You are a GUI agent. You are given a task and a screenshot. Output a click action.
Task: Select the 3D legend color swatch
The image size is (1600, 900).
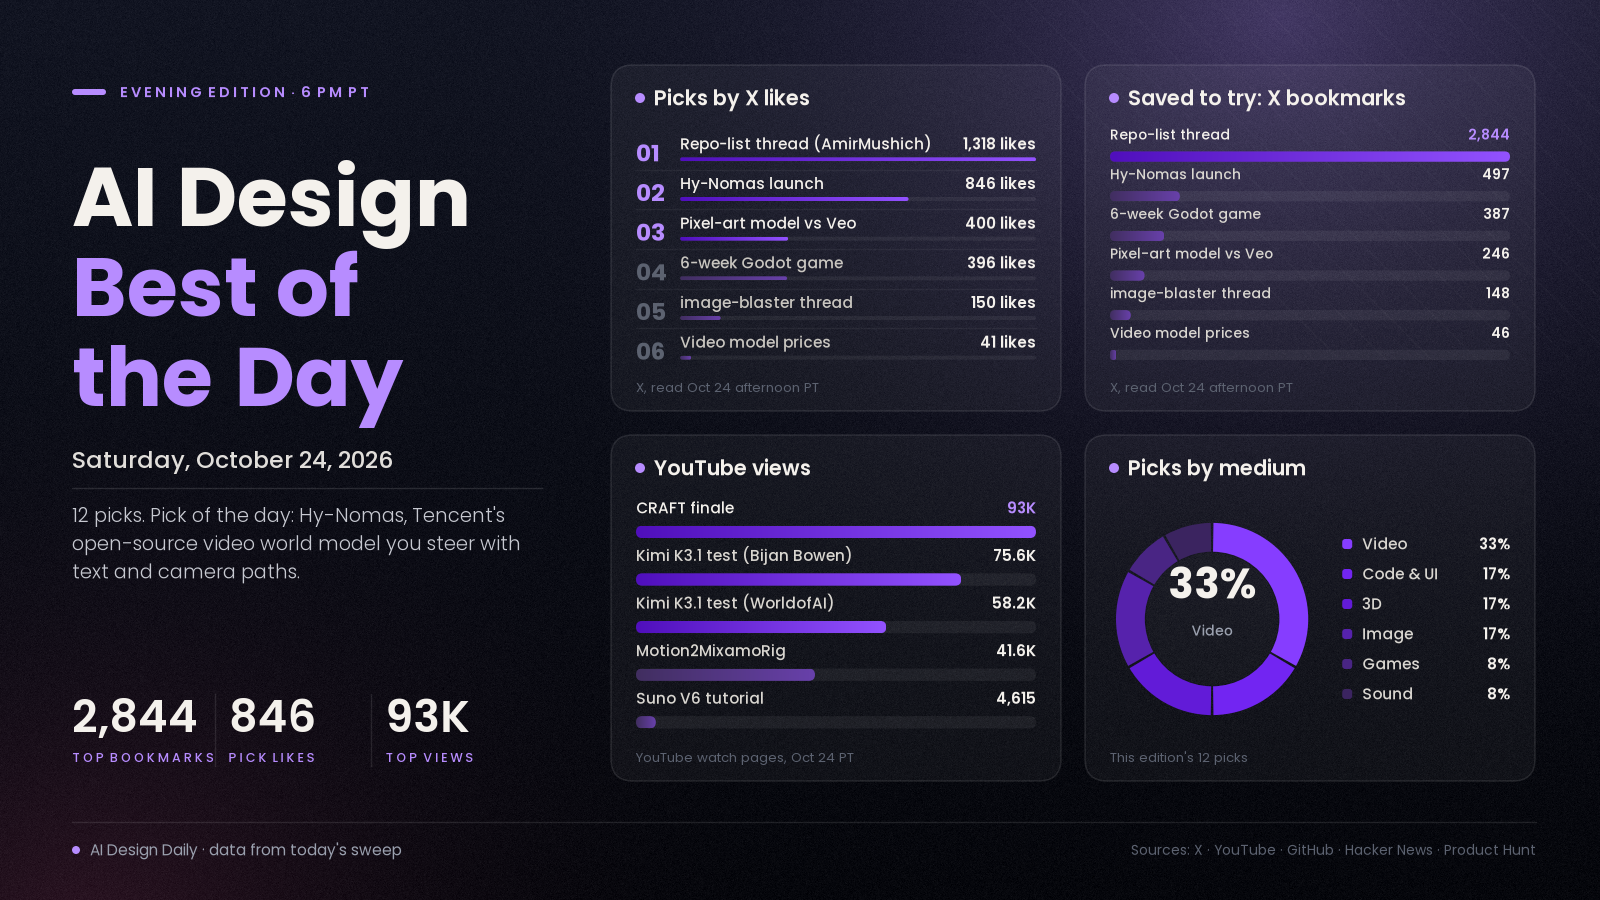pyautogui.click(x=1347, y=604)
